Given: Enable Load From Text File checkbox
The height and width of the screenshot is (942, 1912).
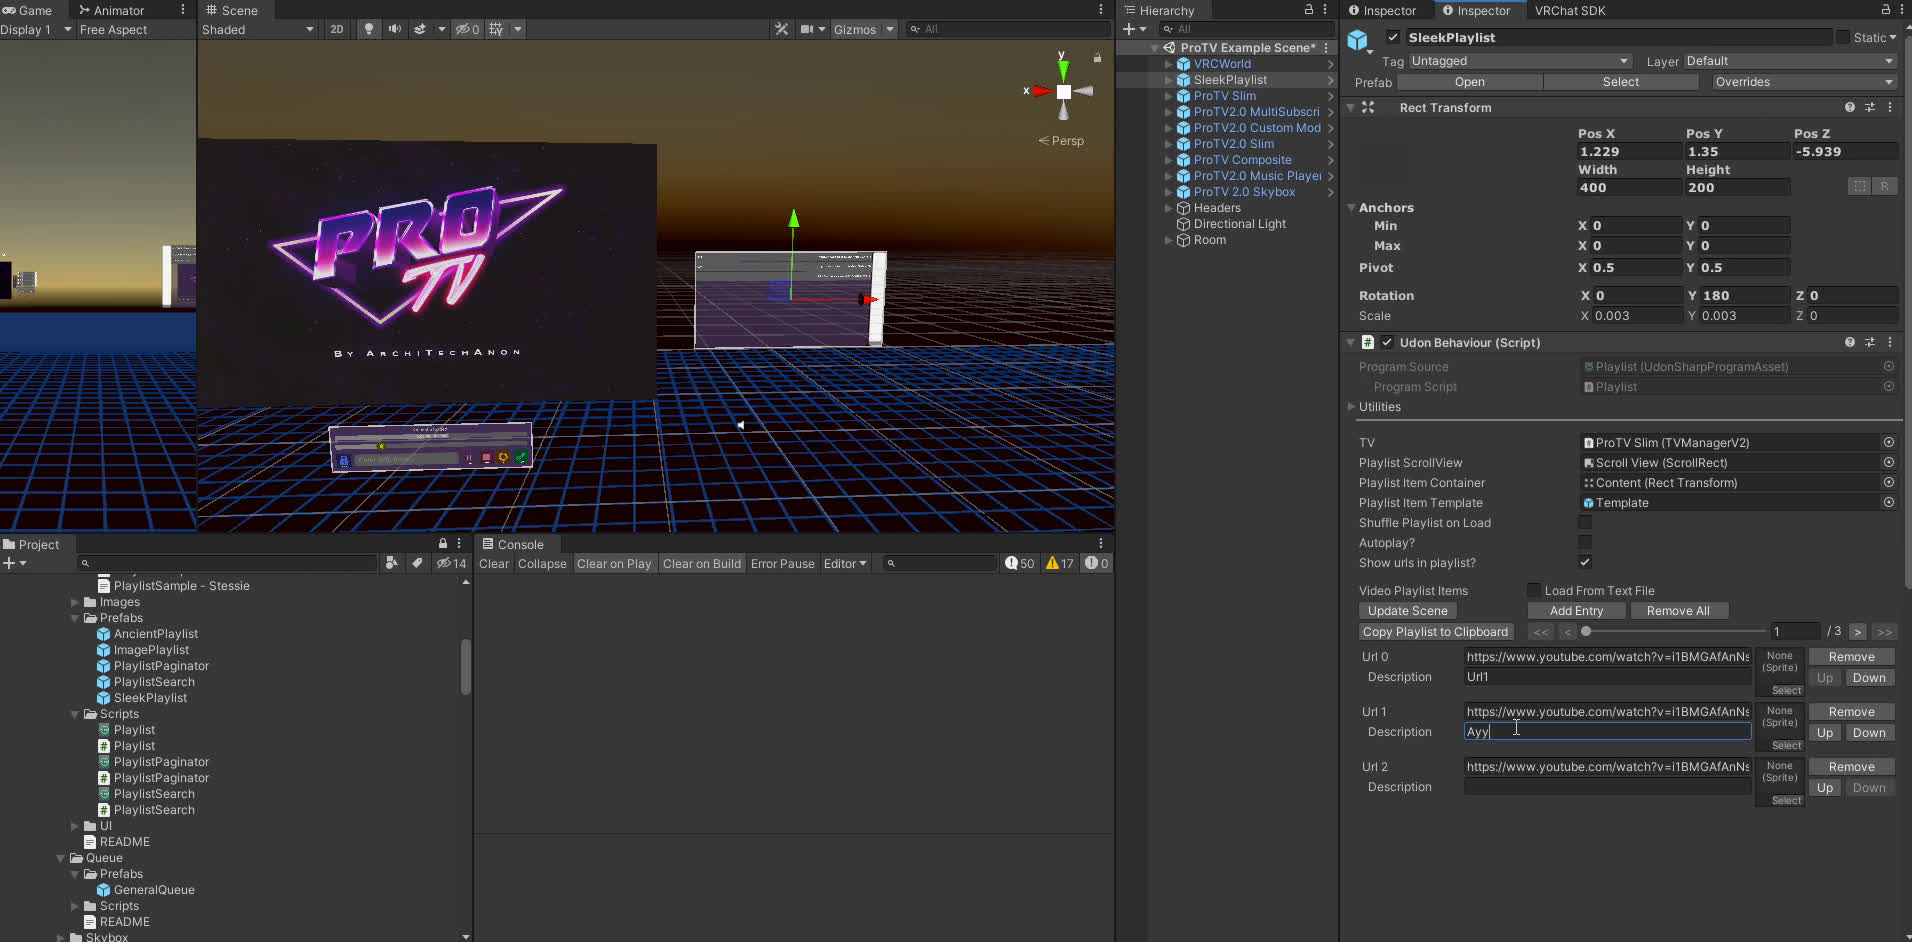Looking at the screenshot, I should 1533,590.
